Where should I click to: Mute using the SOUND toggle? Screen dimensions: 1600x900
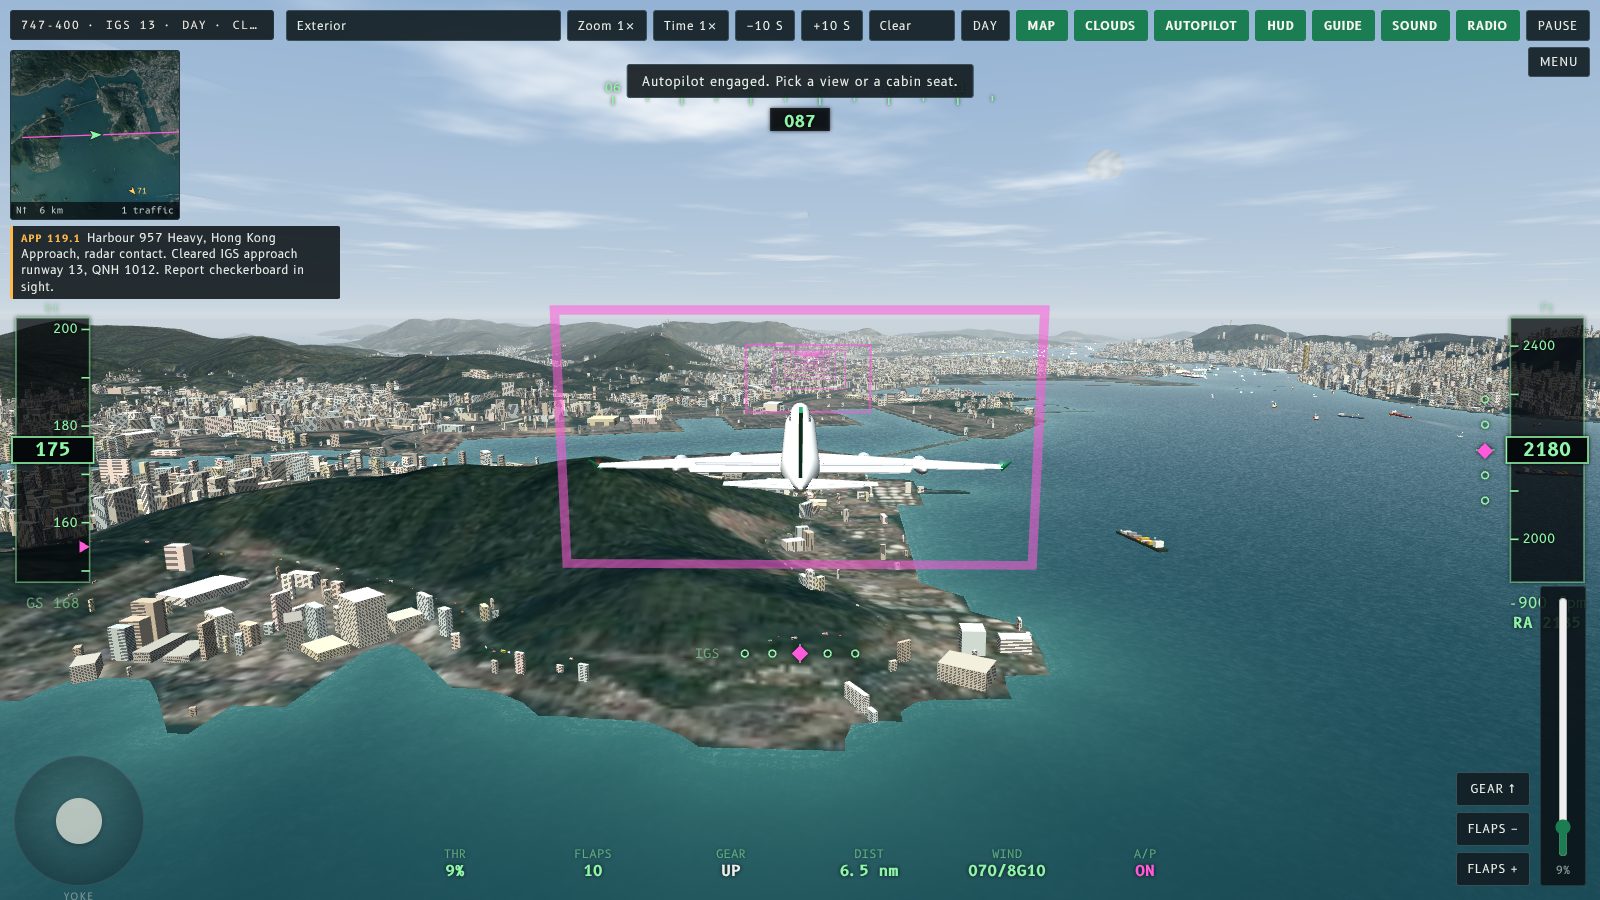[1414, 26]
